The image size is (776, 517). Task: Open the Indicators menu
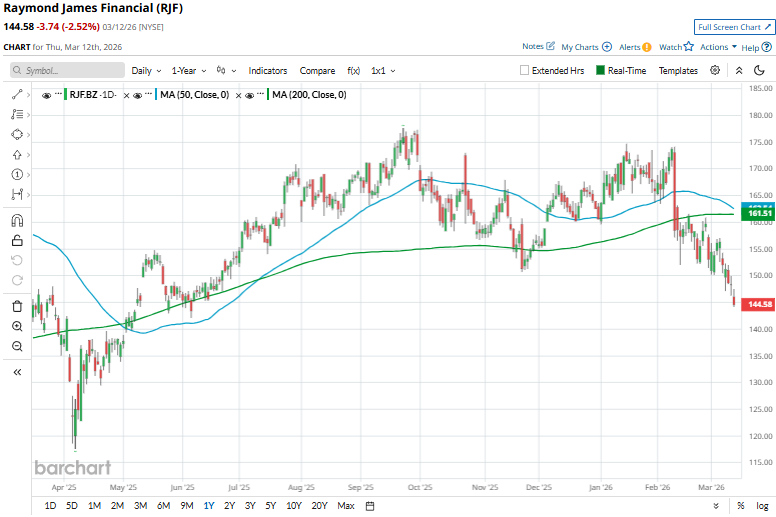(x=267, y=71)
